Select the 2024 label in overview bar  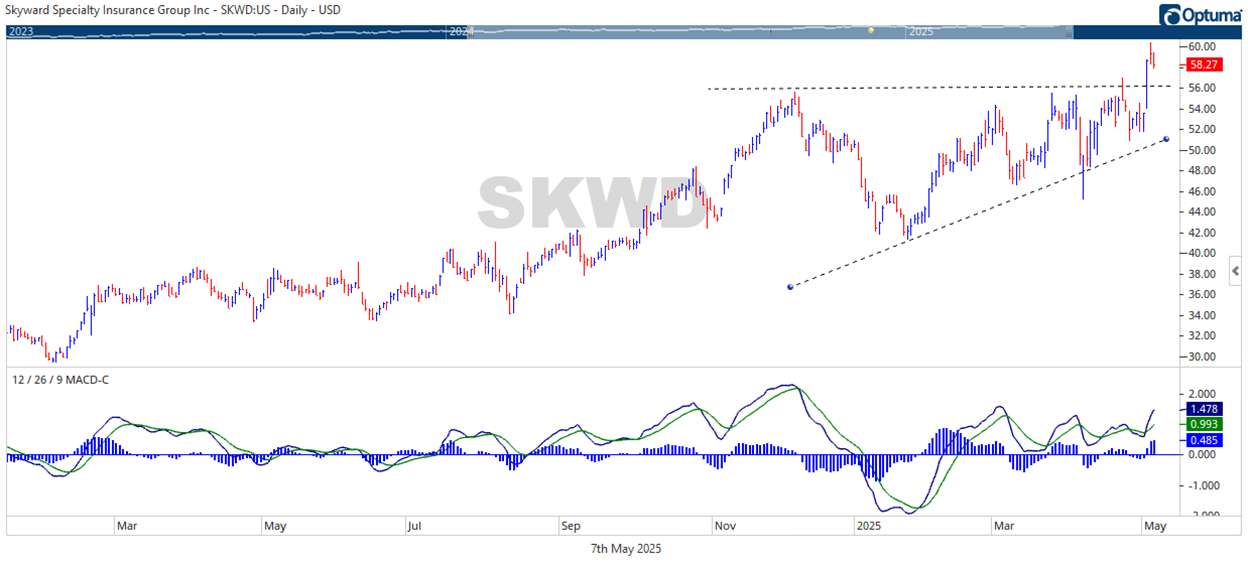tap(461, 32)
